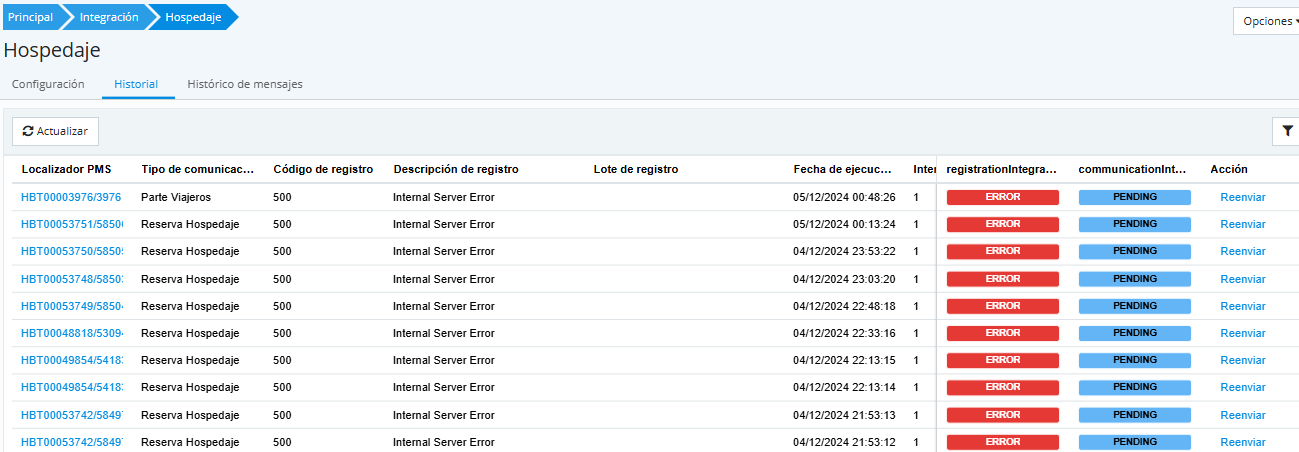The width and height of the screenshot is (1299, 452).
Task: Switch to the Configuración tab
Action: 48,84
